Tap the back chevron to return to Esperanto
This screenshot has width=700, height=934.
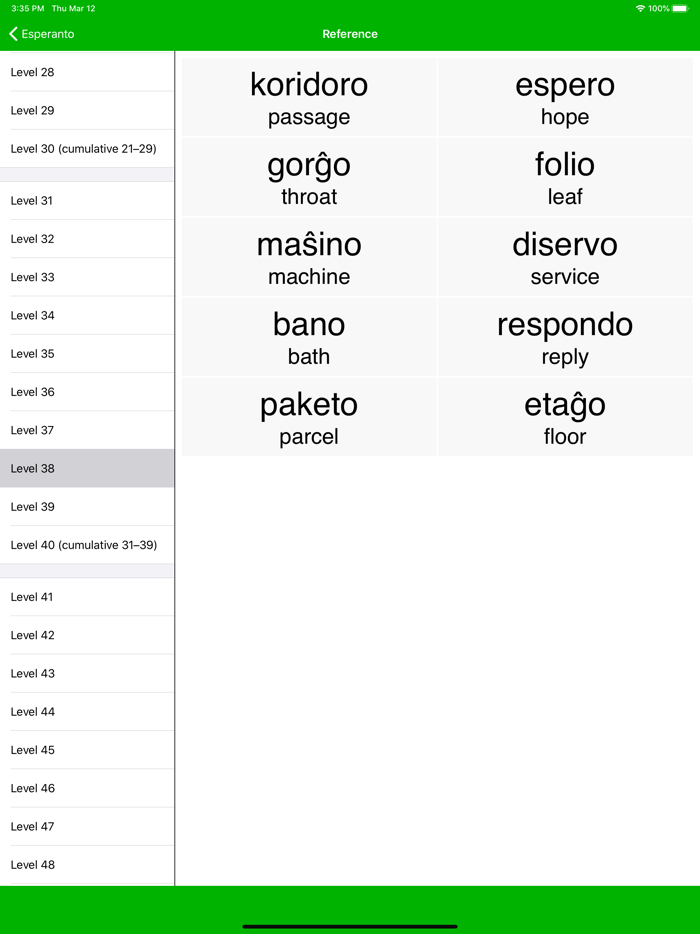(13, 33)
